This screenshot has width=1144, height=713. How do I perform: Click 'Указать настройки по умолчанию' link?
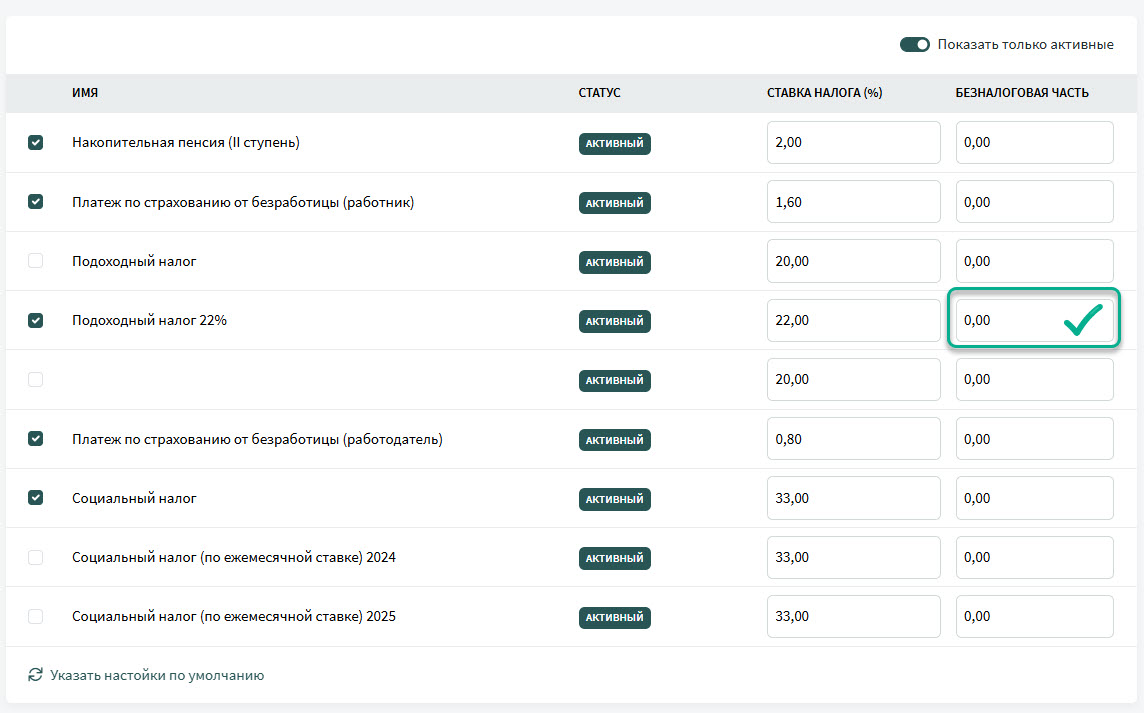click(157, 675)
